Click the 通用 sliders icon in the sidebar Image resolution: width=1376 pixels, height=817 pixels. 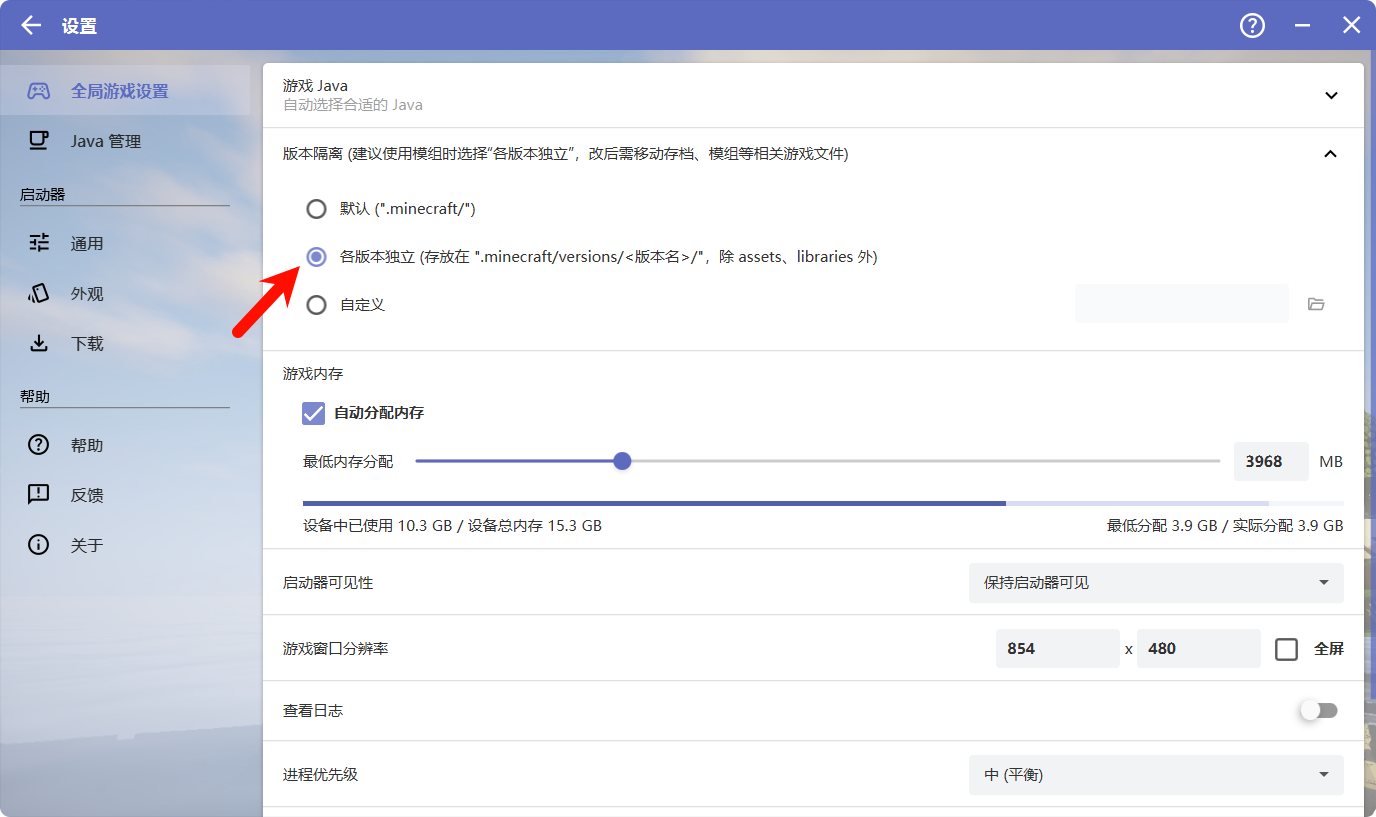(x=39, y=243)
